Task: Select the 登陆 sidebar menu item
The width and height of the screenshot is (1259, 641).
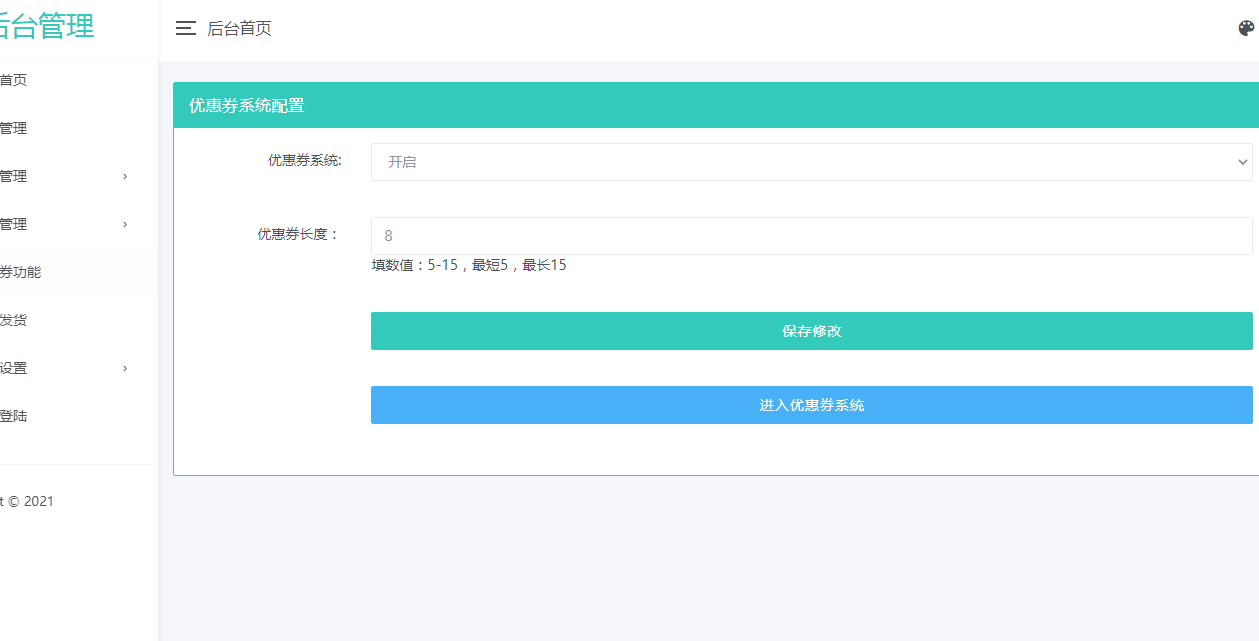Action: [x=14, y=416]
